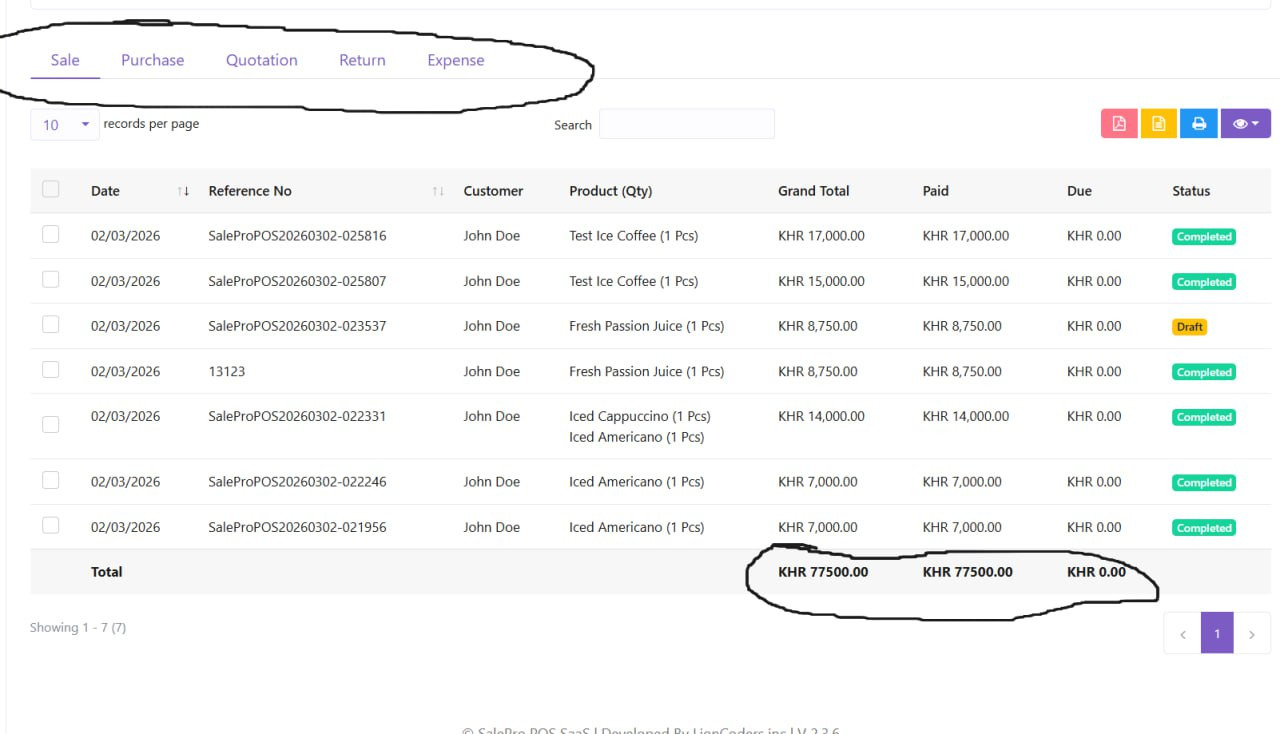Click reference number 13123

point(227,371)
